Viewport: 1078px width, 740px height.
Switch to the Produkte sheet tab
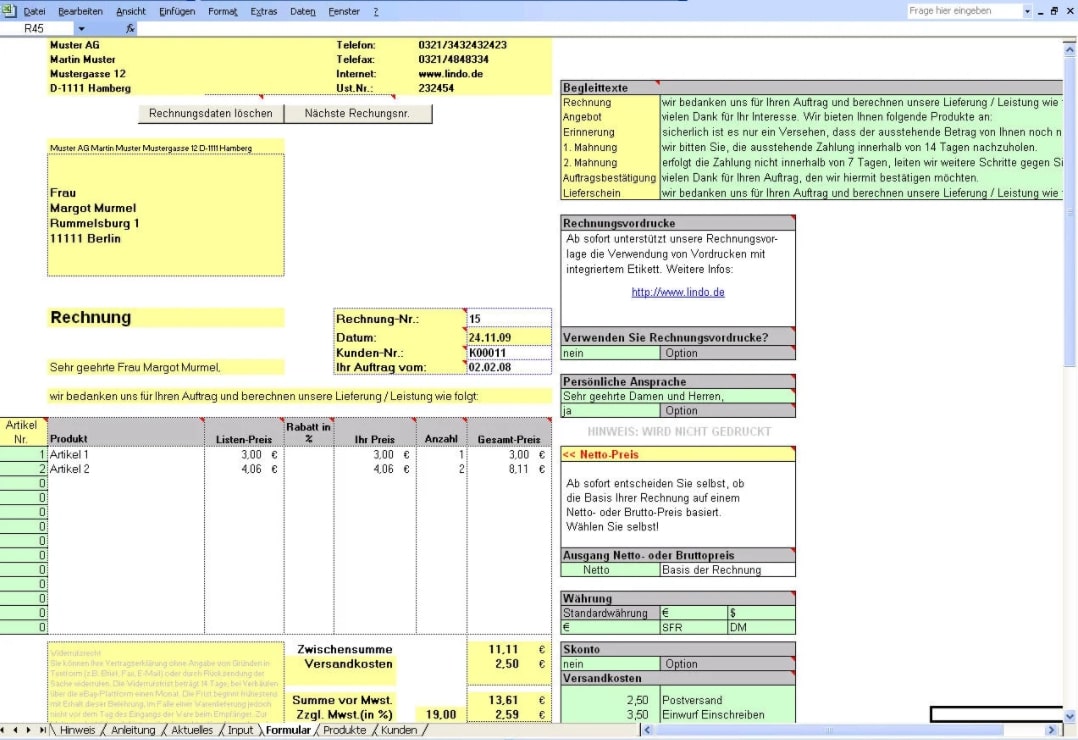pyautogui.click(x=344, y=730)
